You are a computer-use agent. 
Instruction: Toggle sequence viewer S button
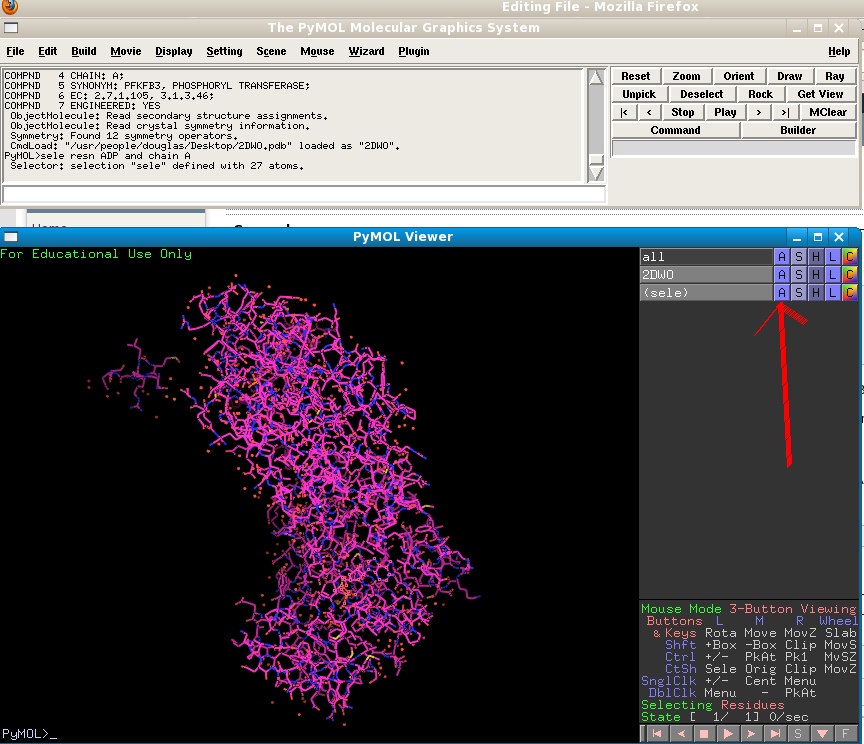[798, 734]
